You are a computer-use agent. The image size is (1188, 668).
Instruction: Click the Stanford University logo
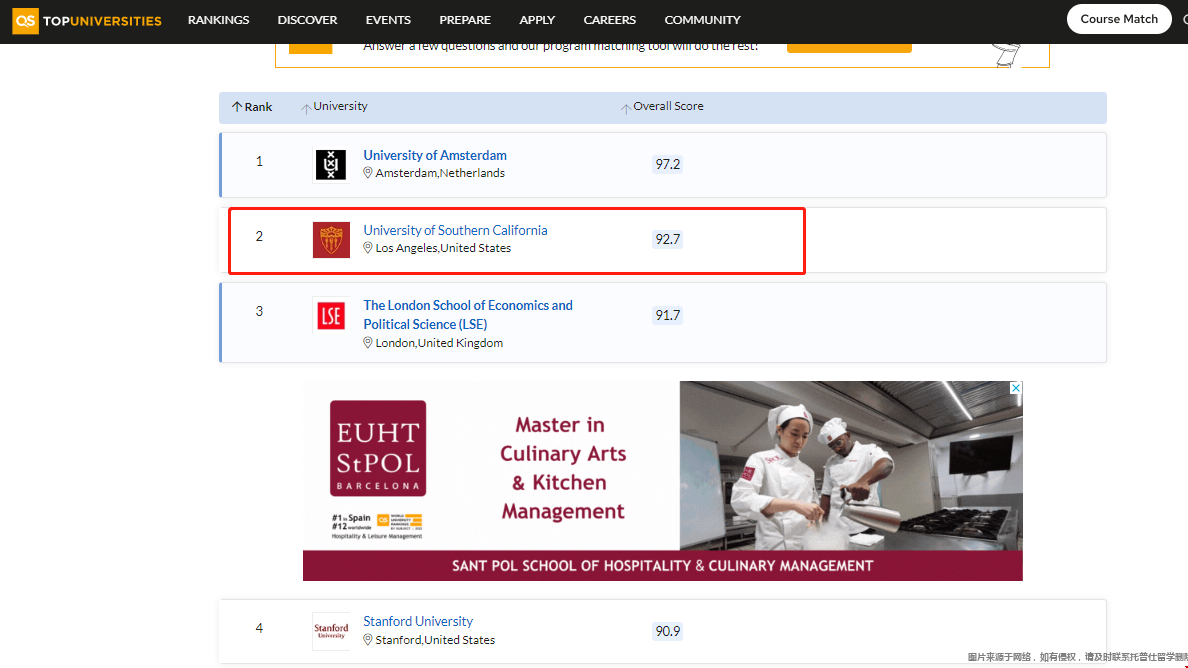pyautogui.click(x=331, y=631)
